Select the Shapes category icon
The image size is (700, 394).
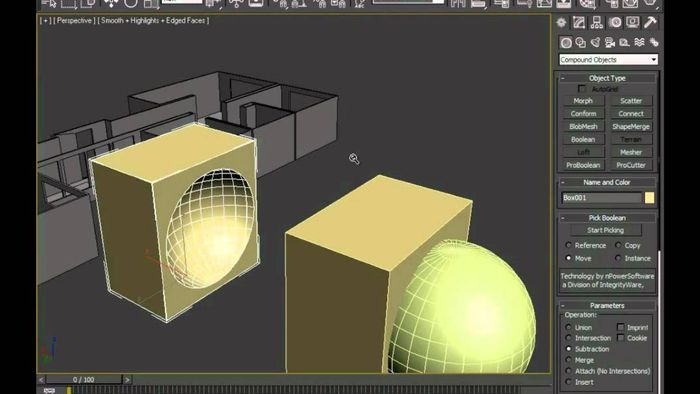[581, 42]
